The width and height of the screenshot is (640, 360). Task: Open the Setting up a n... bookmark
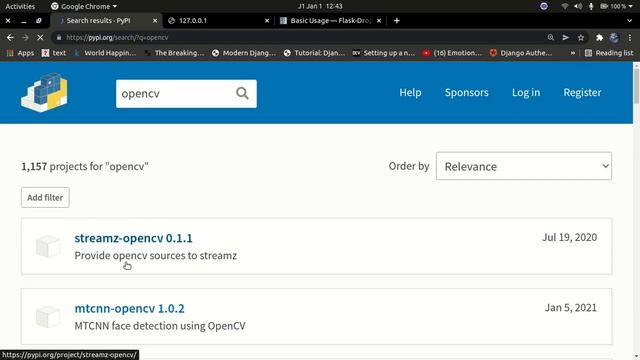tap(384, 53)
